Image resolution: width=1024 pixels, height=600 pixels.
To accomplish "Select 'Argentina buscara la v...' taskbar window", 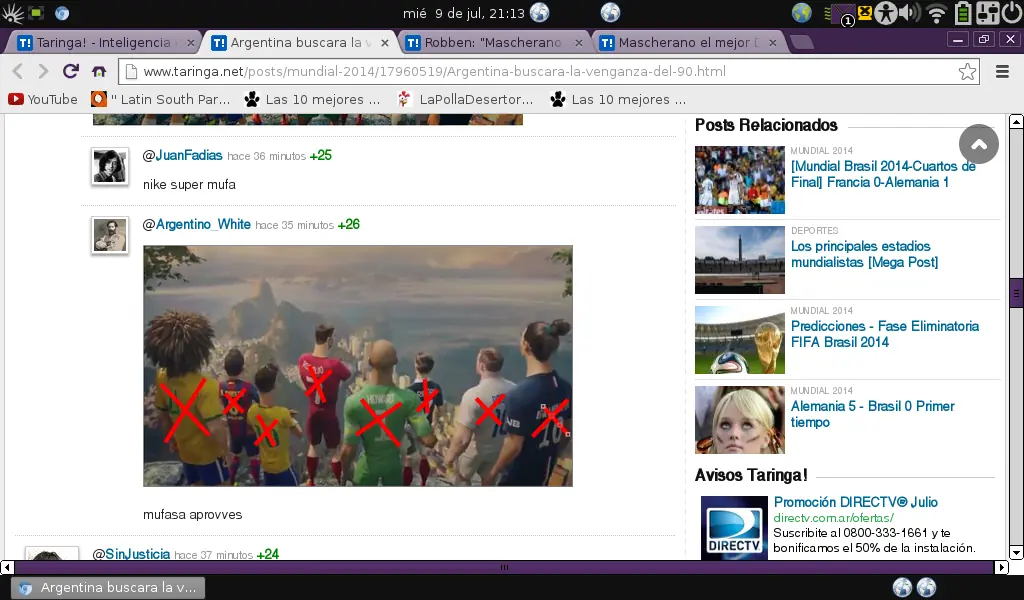I will point(108,588).
